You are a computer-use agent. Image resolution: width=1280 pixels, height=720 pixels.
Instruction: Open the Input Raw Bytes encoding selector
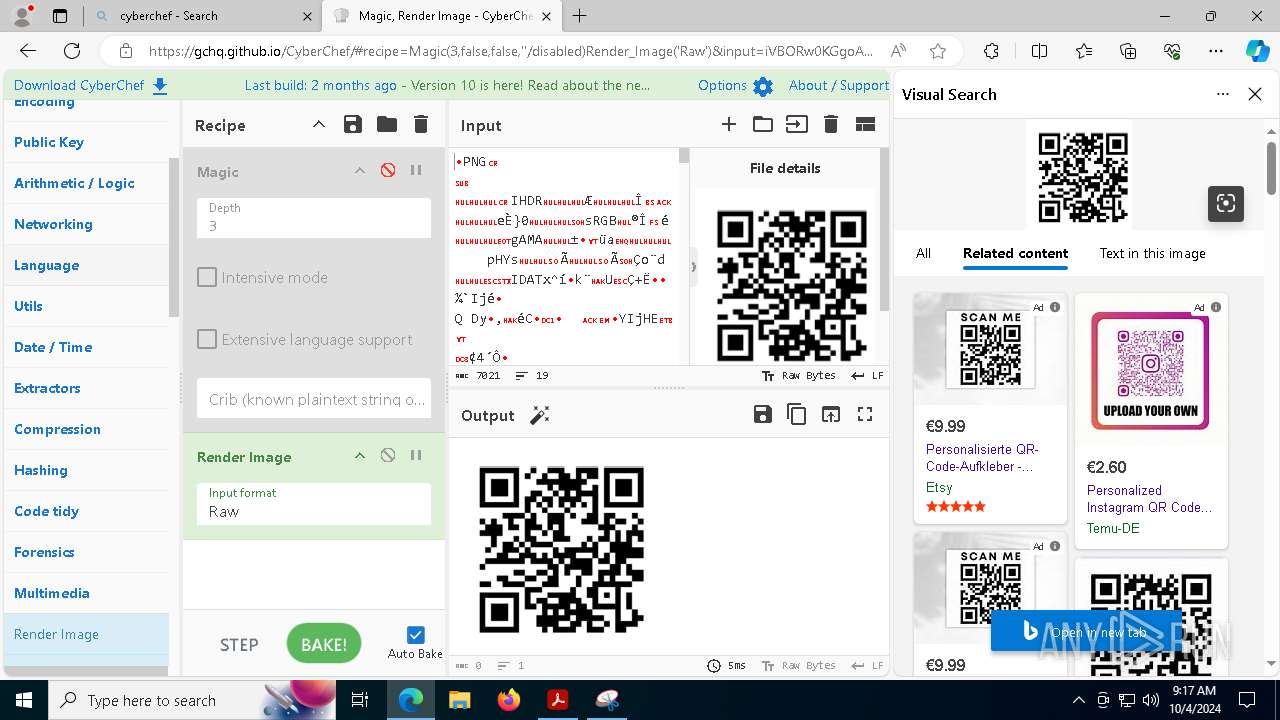coord(798,376)
